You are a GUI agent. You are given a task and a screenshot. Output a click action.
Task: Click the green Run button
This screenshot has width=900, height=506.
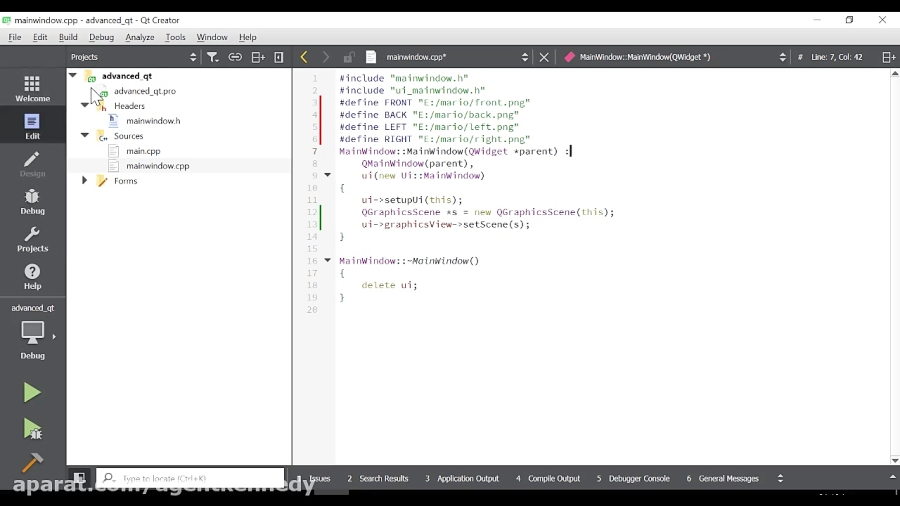[x=32, y=393]
